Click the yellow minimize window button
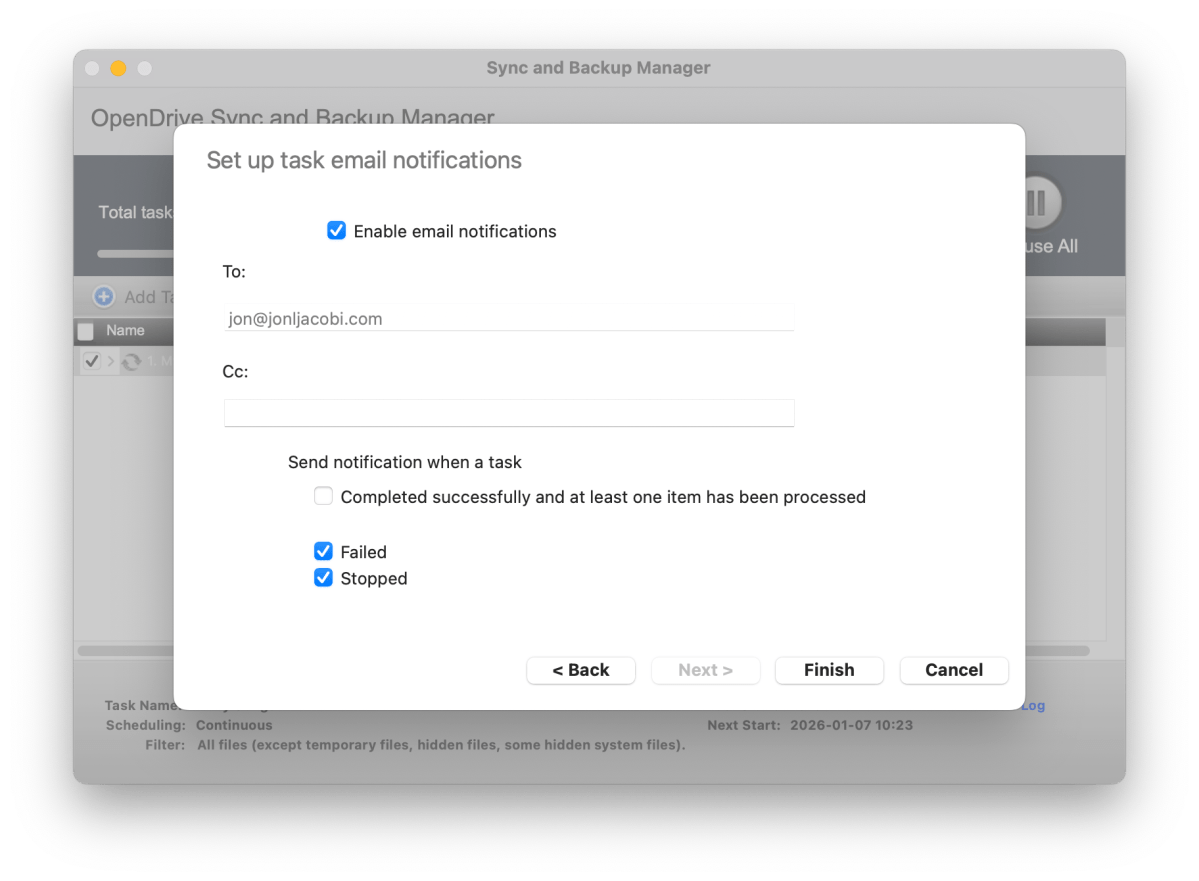 point(118,68)
